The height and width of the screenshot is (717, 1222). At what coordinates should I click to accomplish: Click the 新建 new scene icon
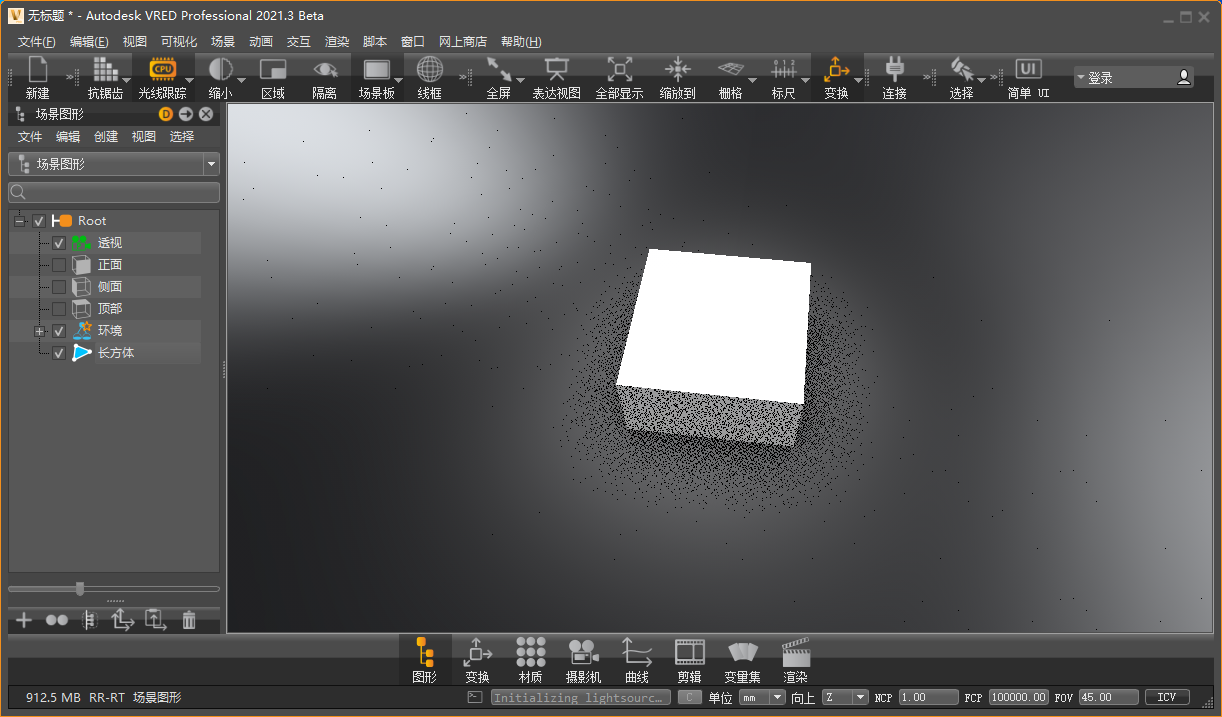(x=38, y=70)
